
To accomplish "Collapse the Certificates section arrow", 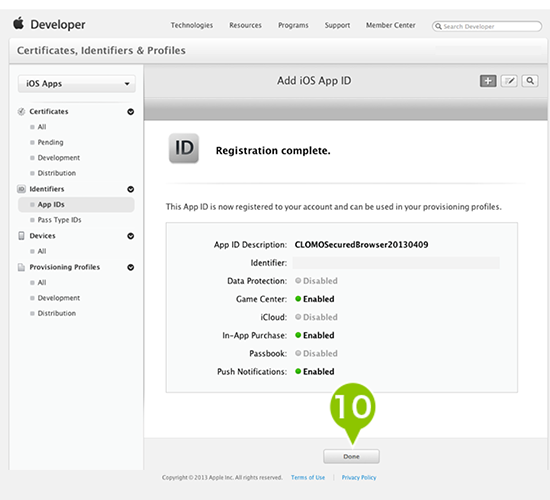I will [130, 112].
